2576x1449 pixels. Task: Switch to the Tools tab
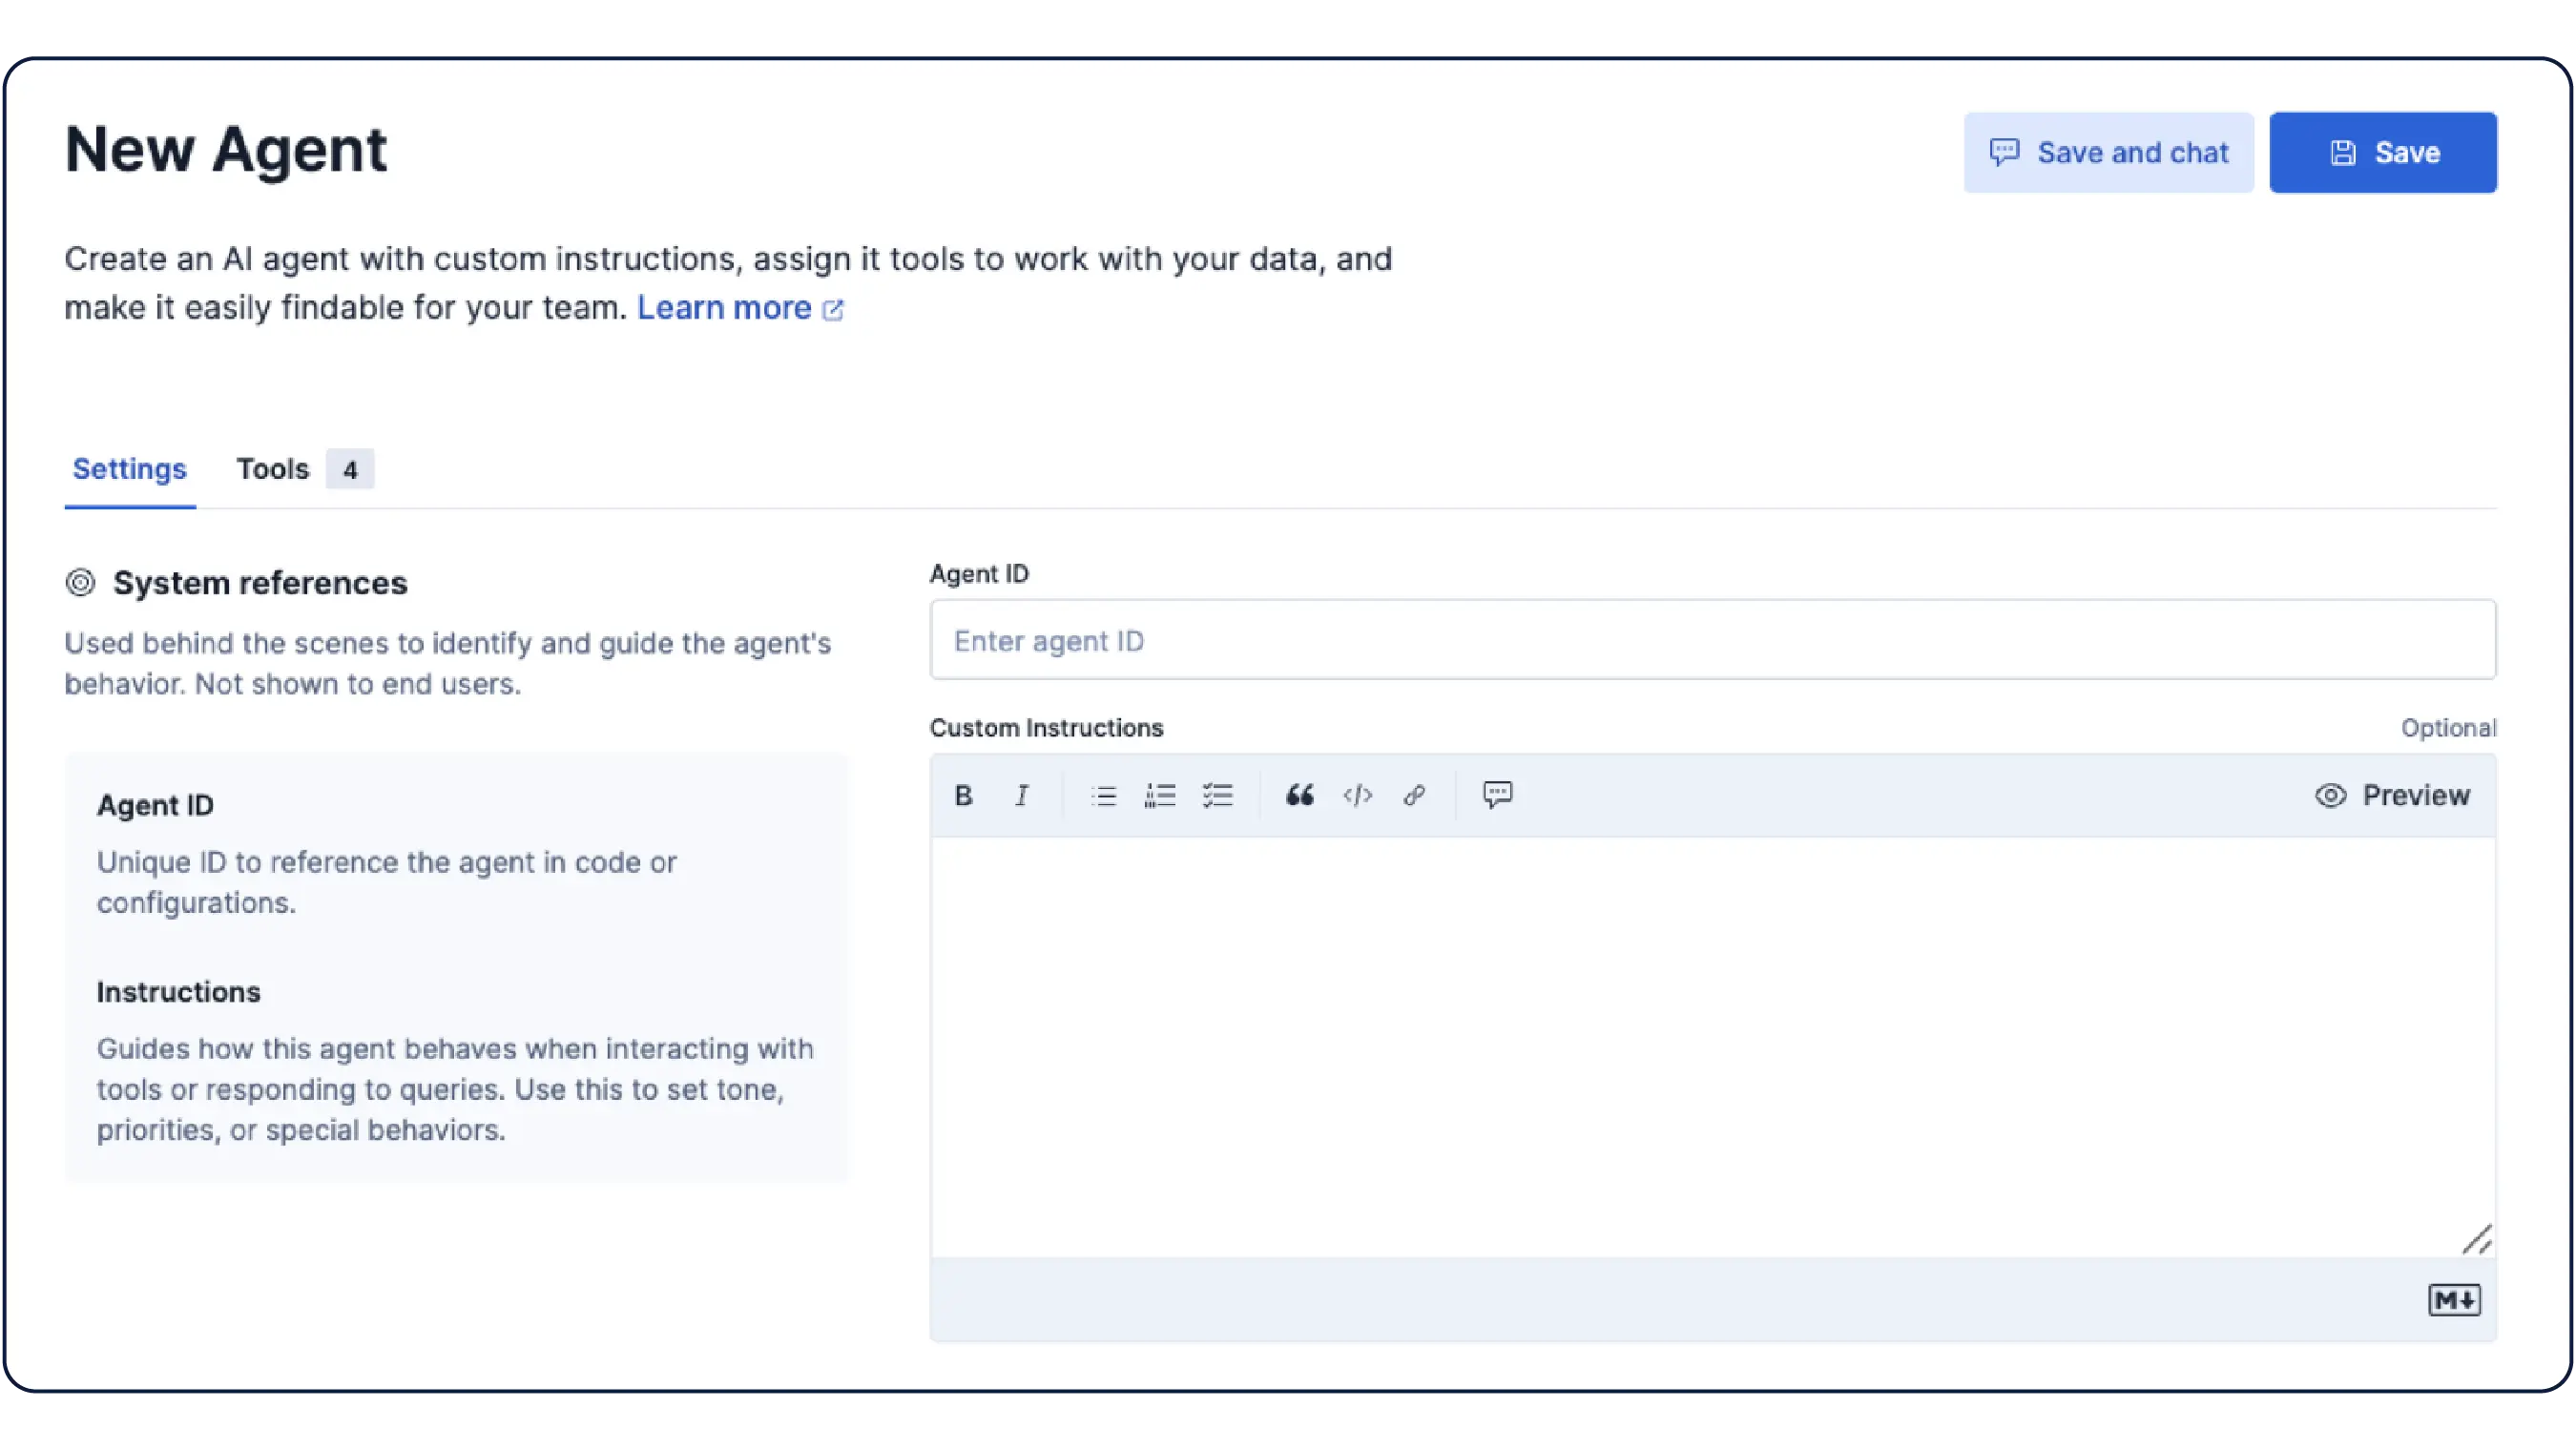272,469
